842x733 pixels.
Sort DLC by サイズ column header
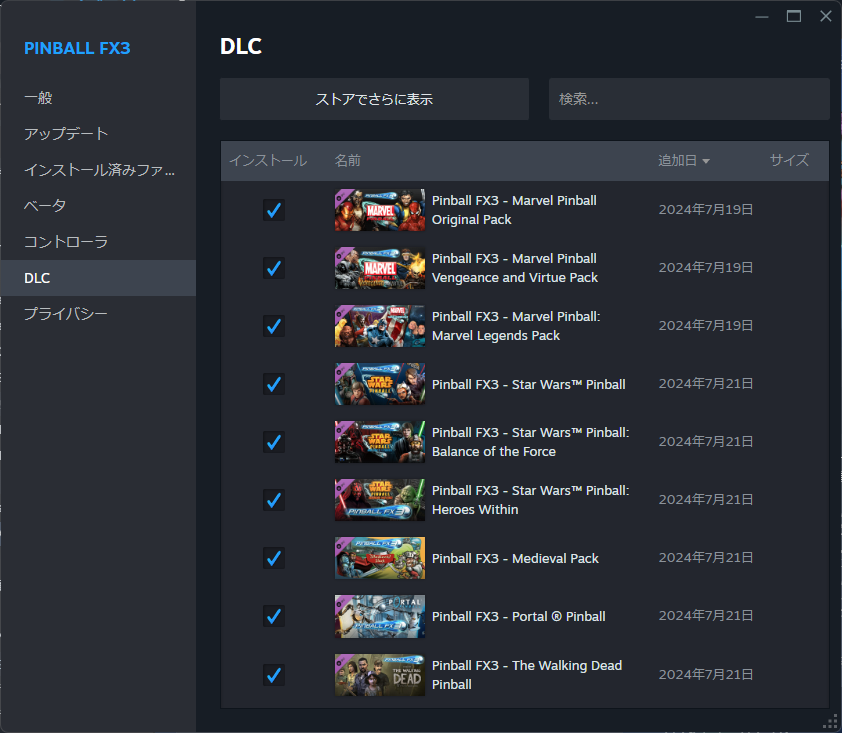point(788,160)
